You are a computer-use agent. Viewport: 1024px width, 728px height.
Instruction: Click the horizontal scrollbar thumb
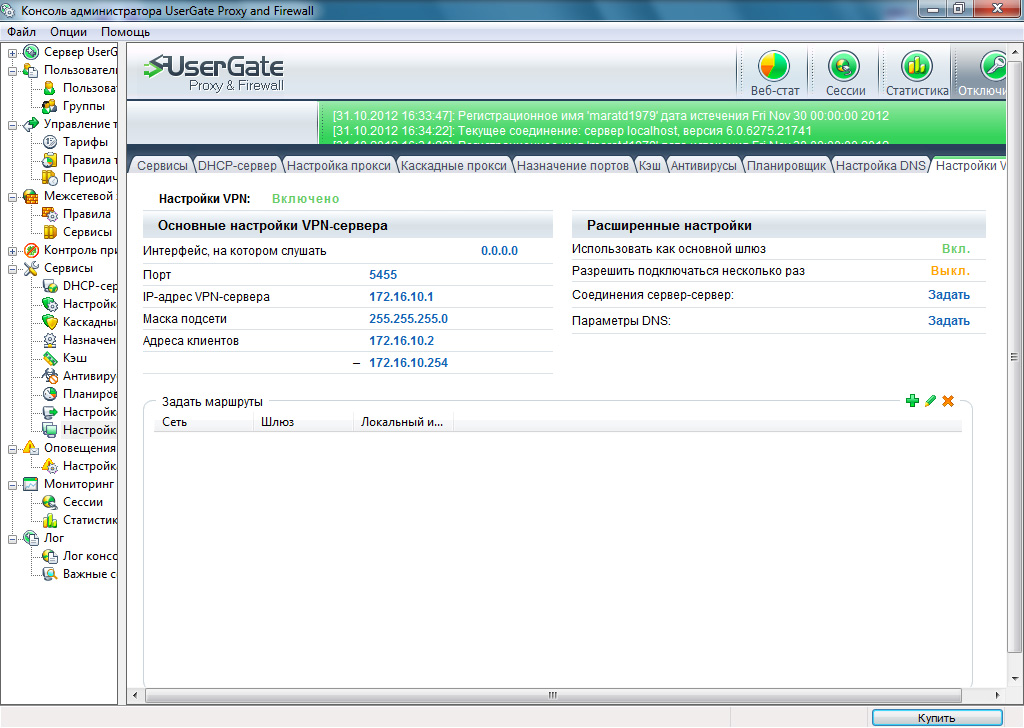click(553, 695)
